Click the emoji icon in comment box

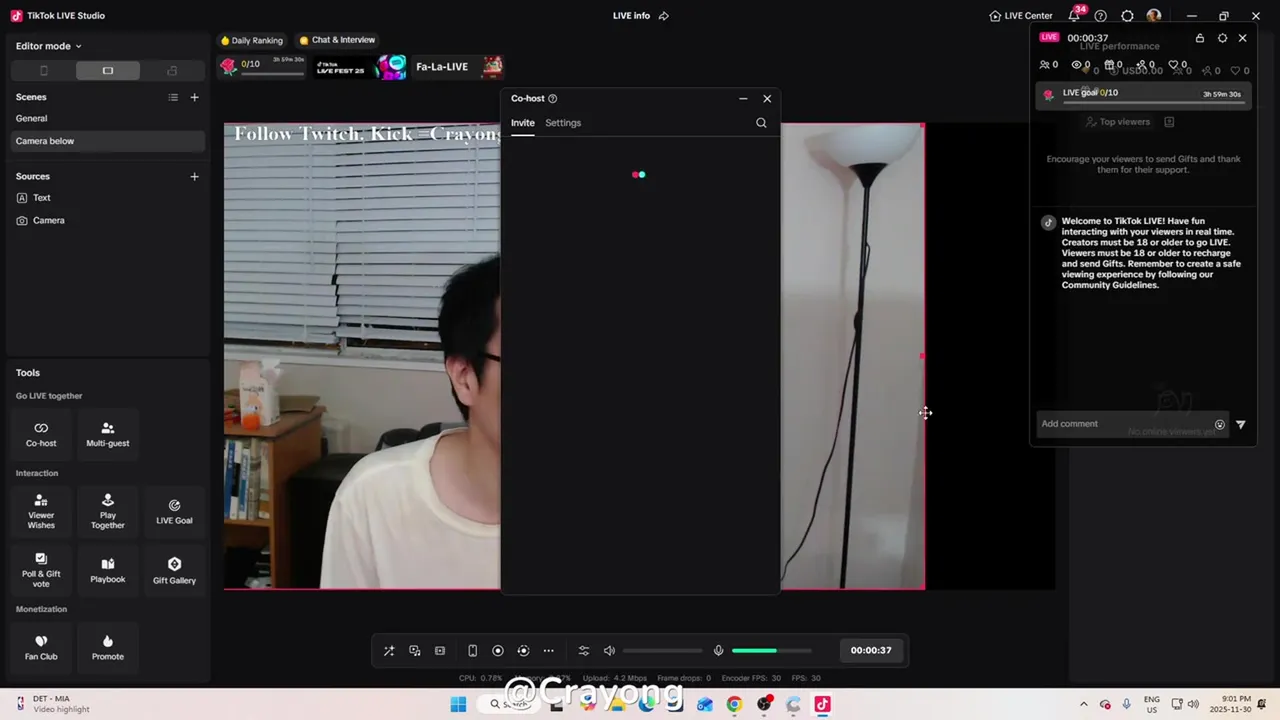1220,425
